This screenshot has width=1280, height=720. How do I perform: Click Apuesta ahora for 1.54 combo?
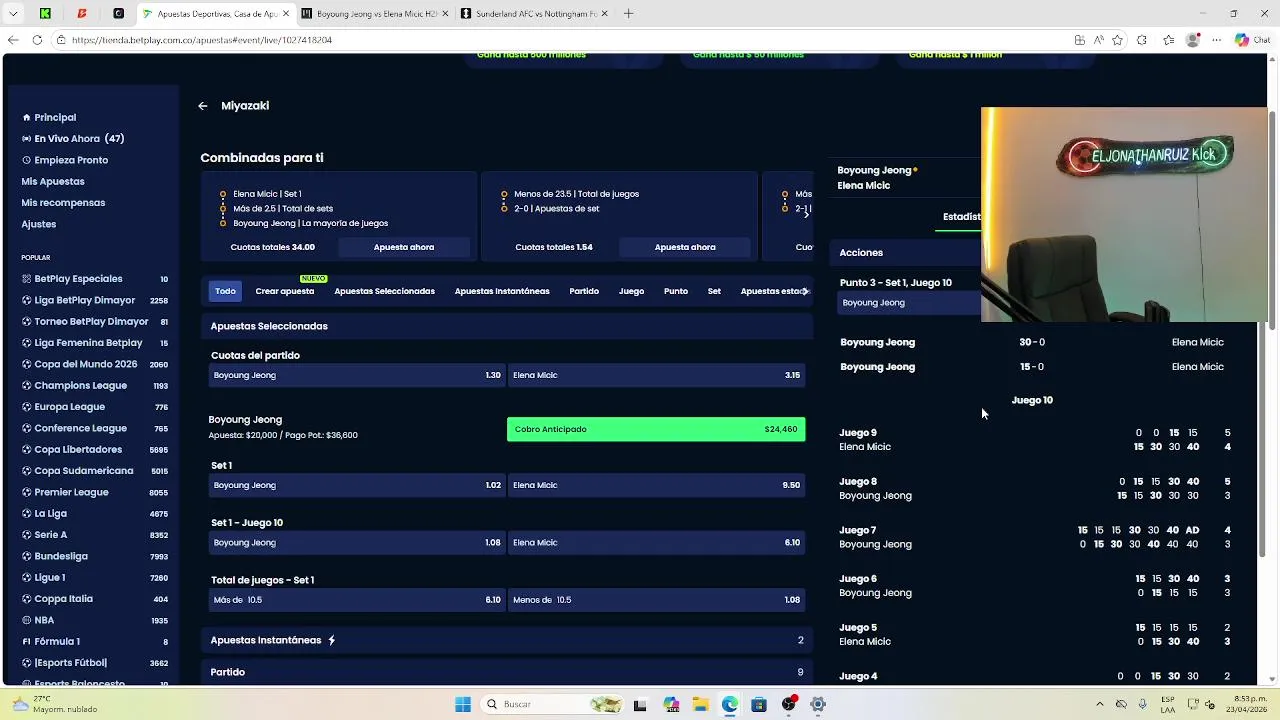click(x=685, y=247)
